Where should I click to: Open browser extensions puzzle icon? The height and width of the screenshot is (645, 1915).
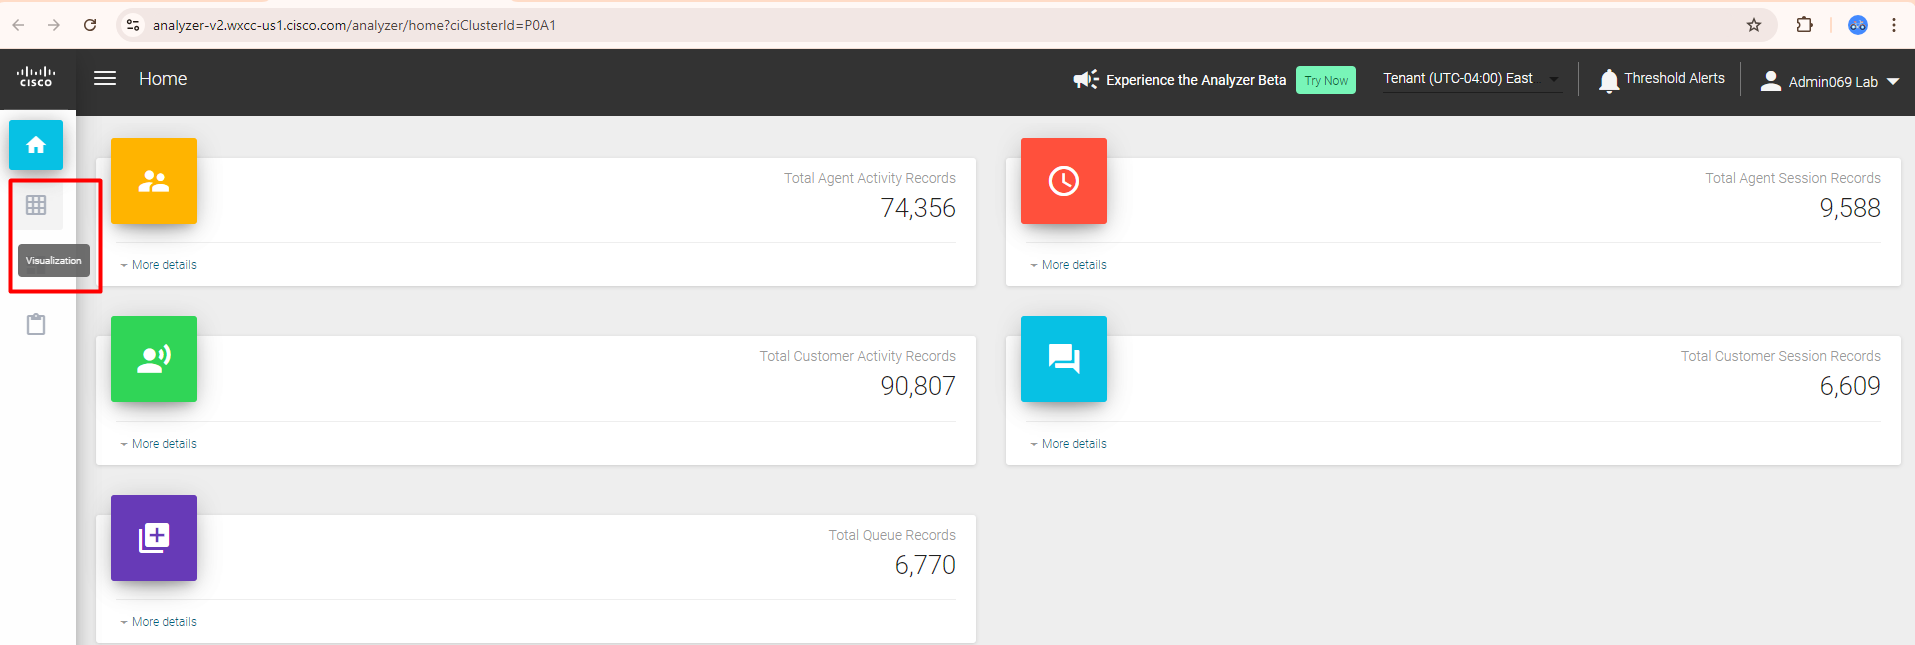[1805, 25]
